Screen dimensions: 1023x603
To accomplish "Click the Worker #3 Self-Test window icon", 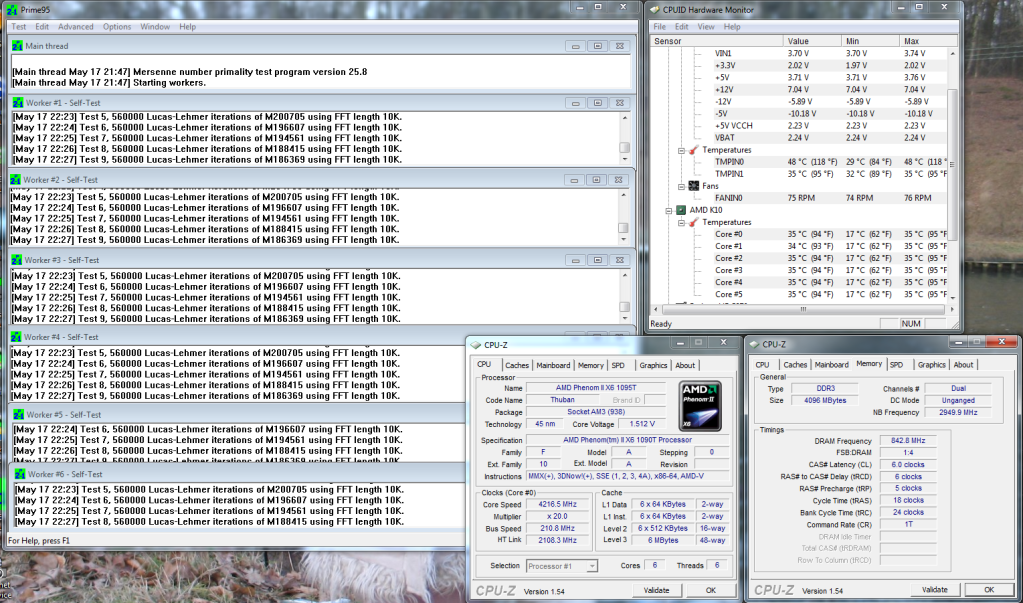I will 16,260.
